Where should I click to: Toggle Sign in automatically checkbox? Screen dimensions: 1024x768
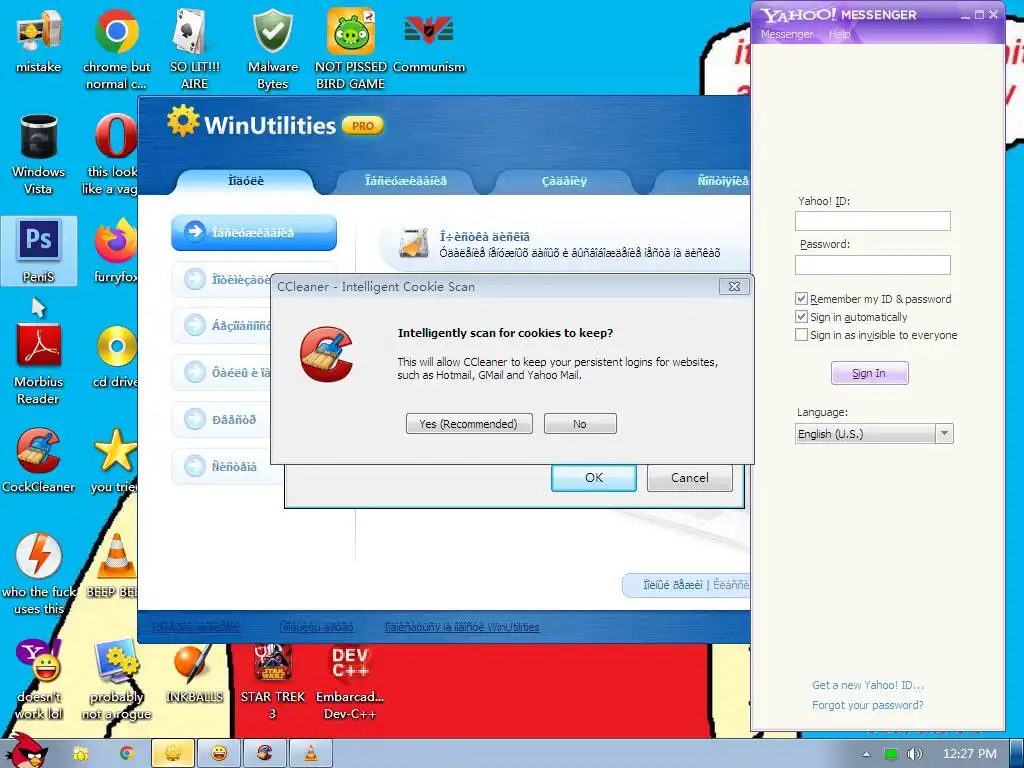(x=801, y=317)
